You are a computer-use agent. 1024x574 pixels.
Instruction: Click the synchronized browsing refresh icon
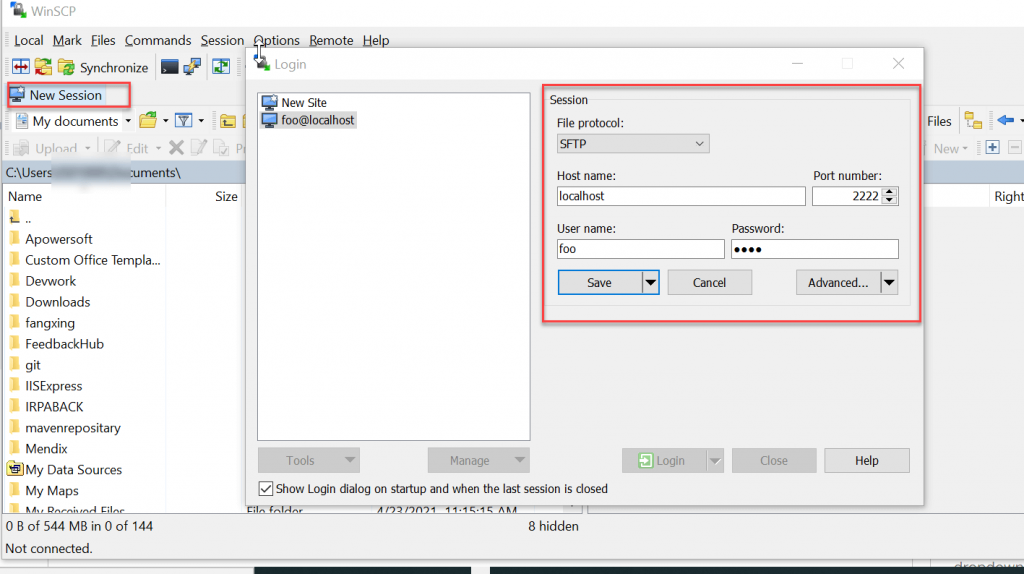pos(221,67)
